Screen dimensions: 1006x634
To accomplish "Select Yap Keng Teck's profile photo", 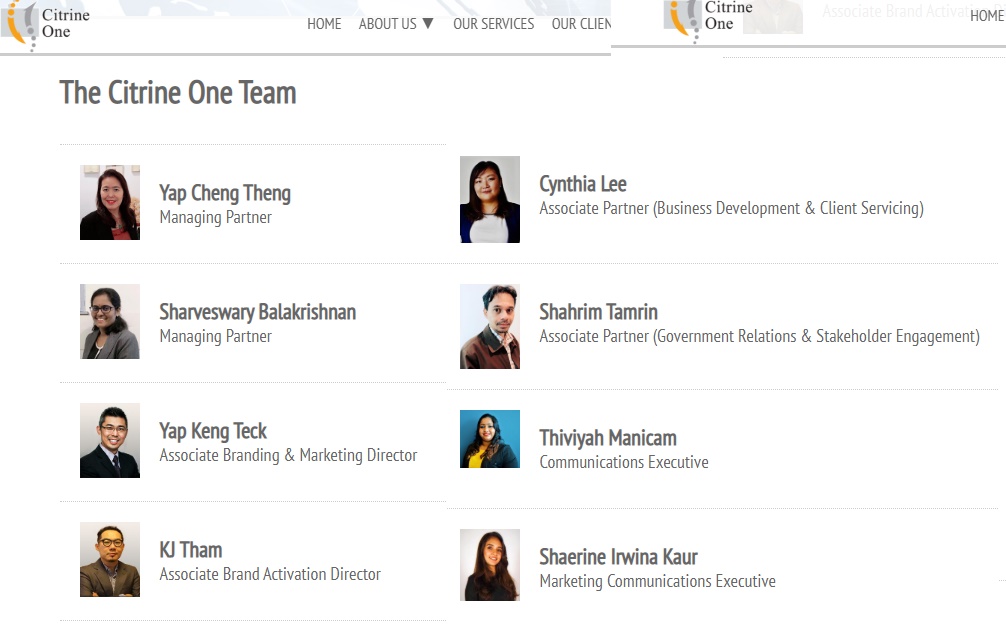I will click(x=110, y=441).
